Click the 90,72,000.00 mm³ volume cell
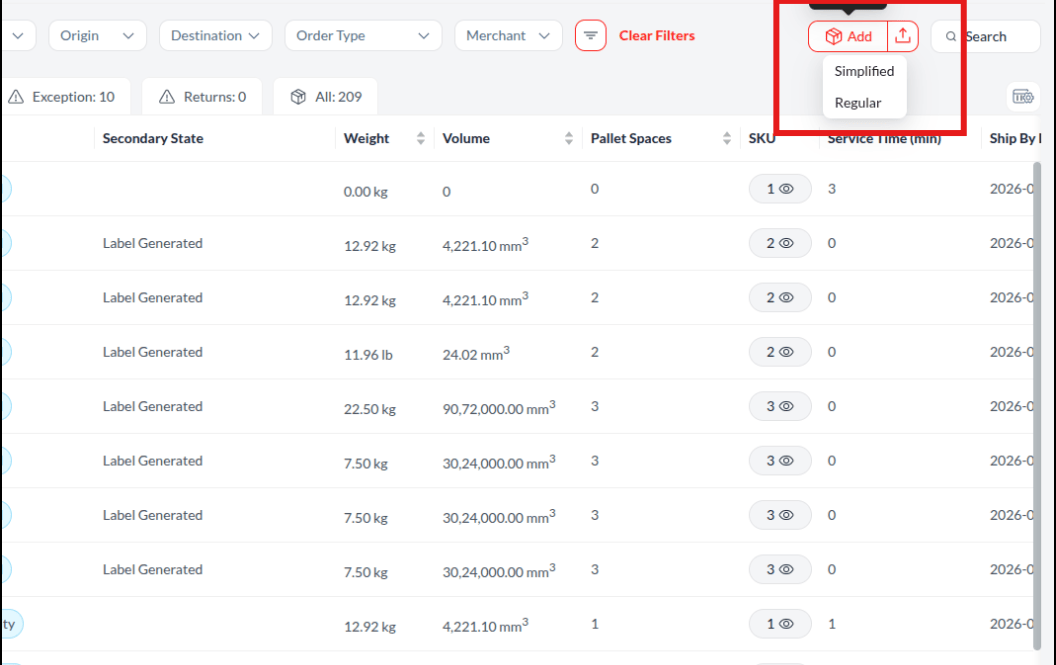The image size is (1056, 665). tap(499, 408)
